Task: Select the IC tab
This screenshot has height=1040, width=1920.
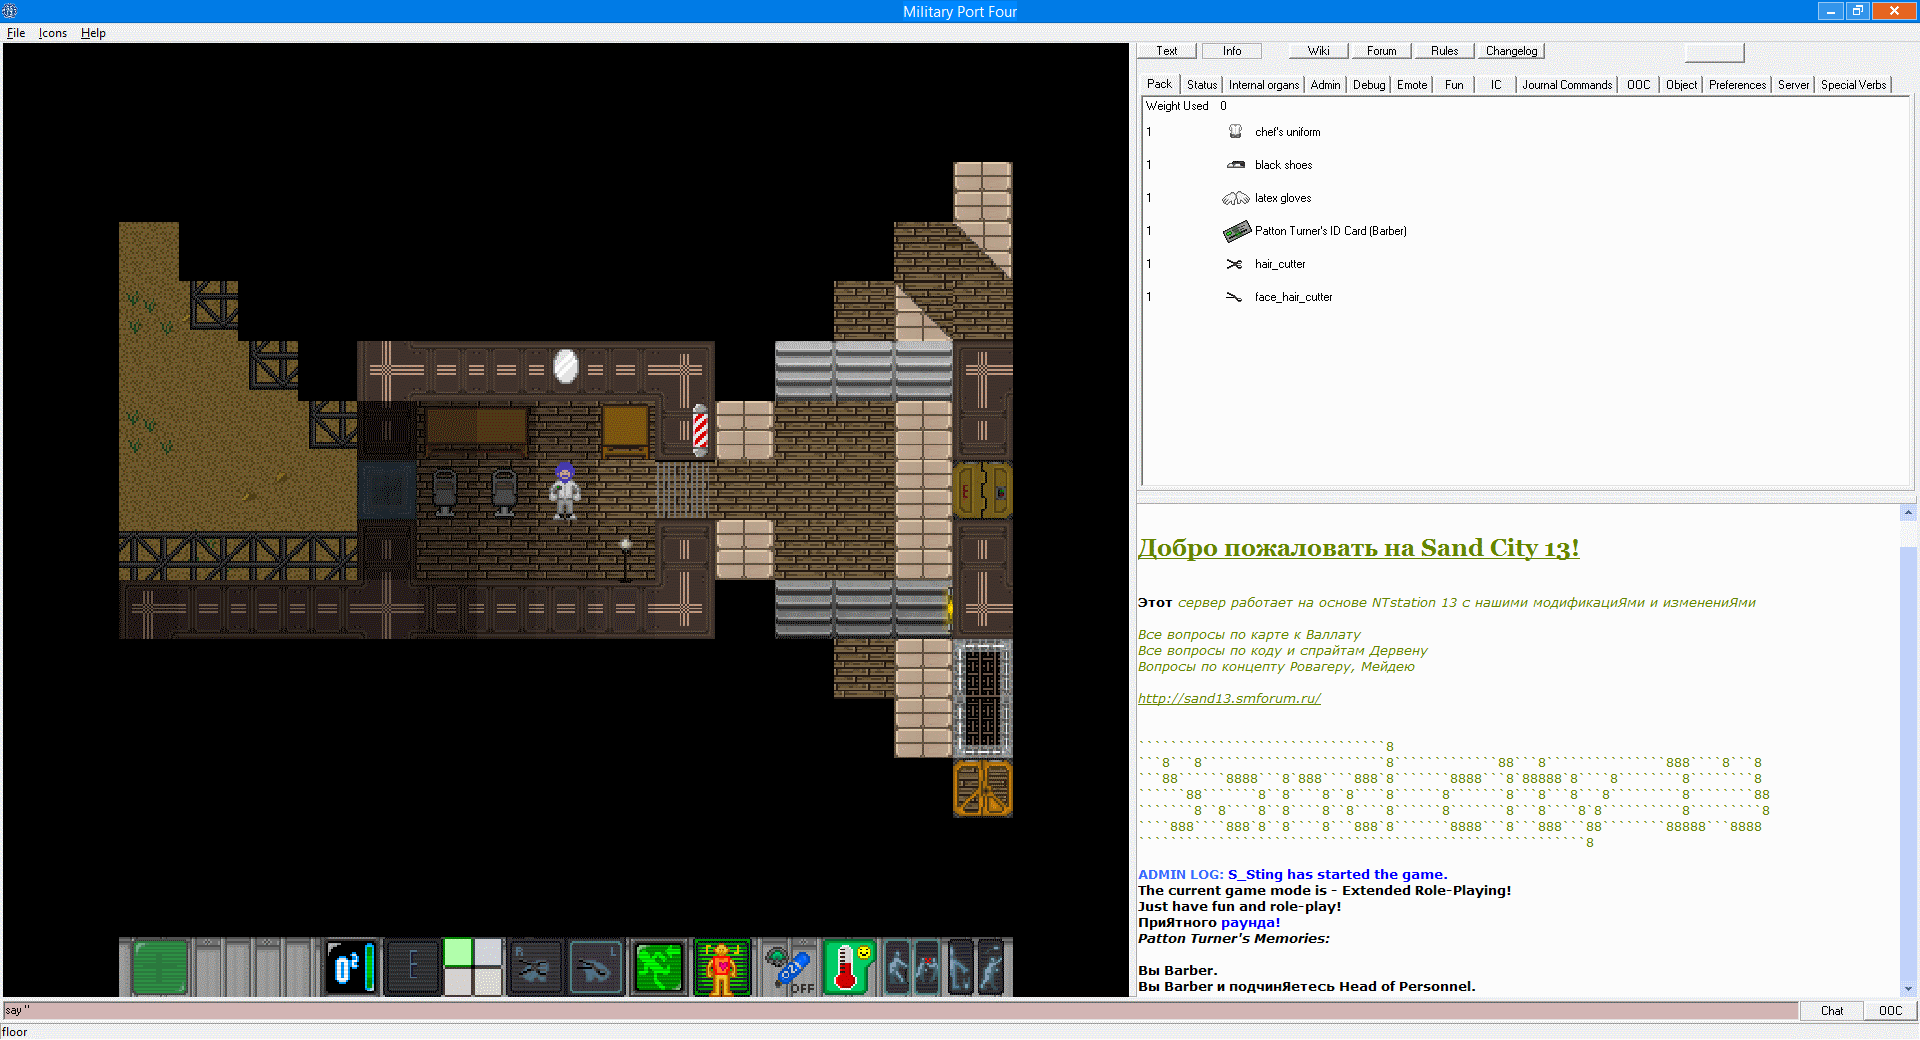Action: (1496, 85)
